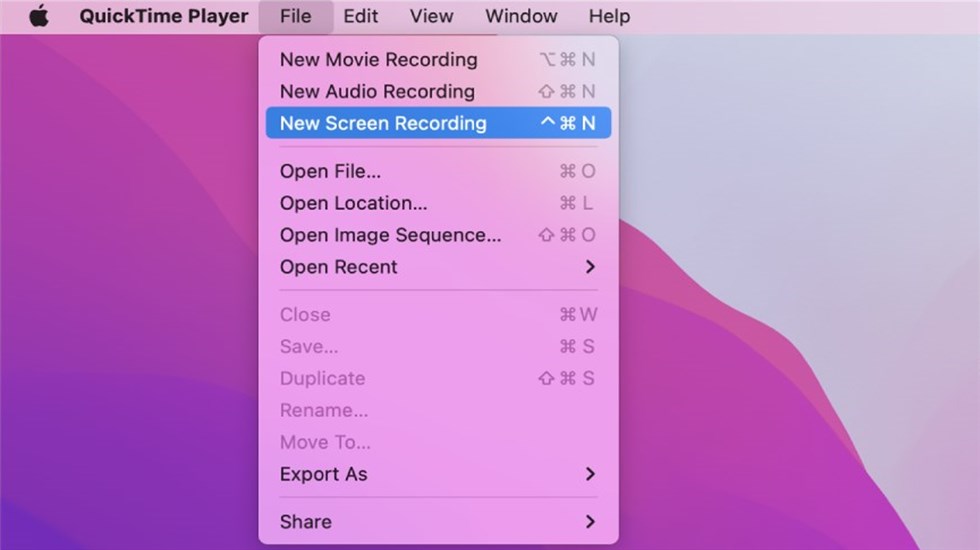Viewport: 980px width, 550px height.
Task: Click the dimmed Move To... item
Action: point(438,442)
